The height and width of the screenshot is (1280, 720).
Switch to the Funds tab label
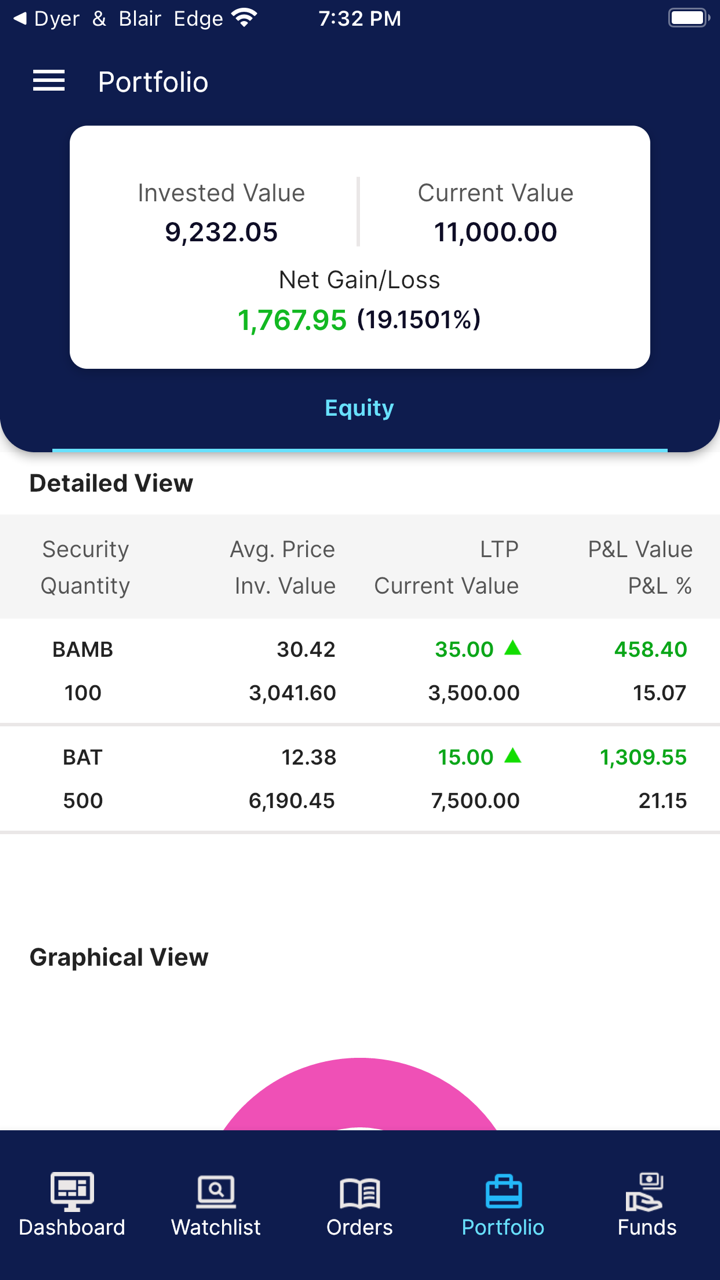(x=647, y=1227)
